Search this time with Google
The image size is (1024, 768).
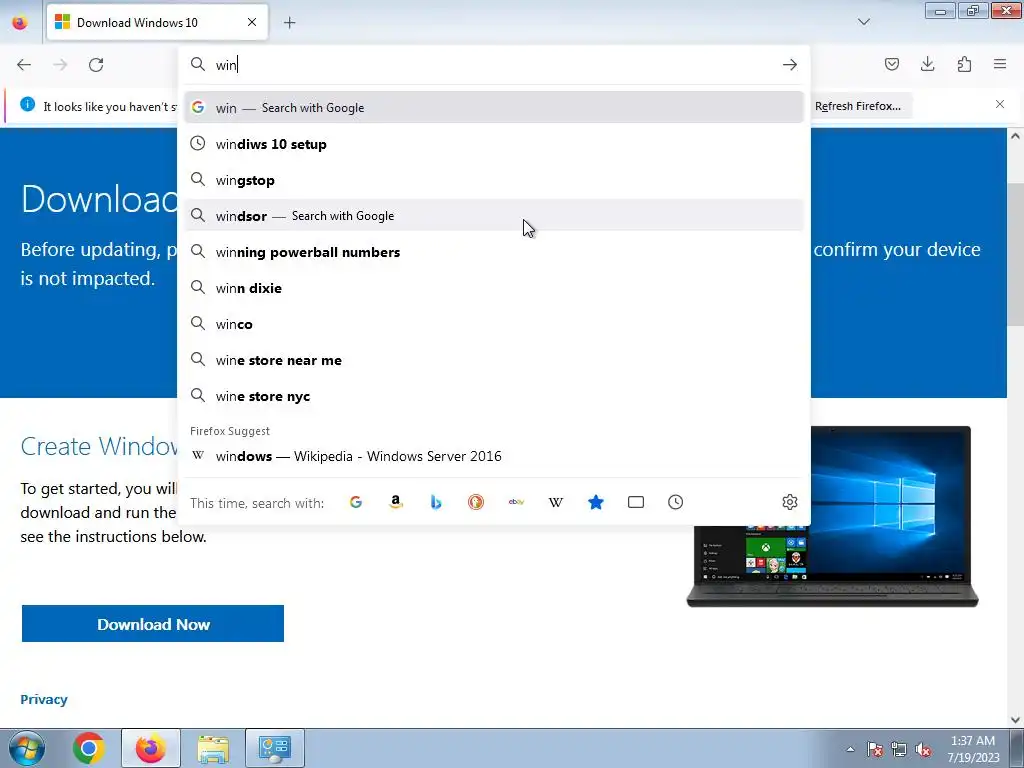[356, 502]
